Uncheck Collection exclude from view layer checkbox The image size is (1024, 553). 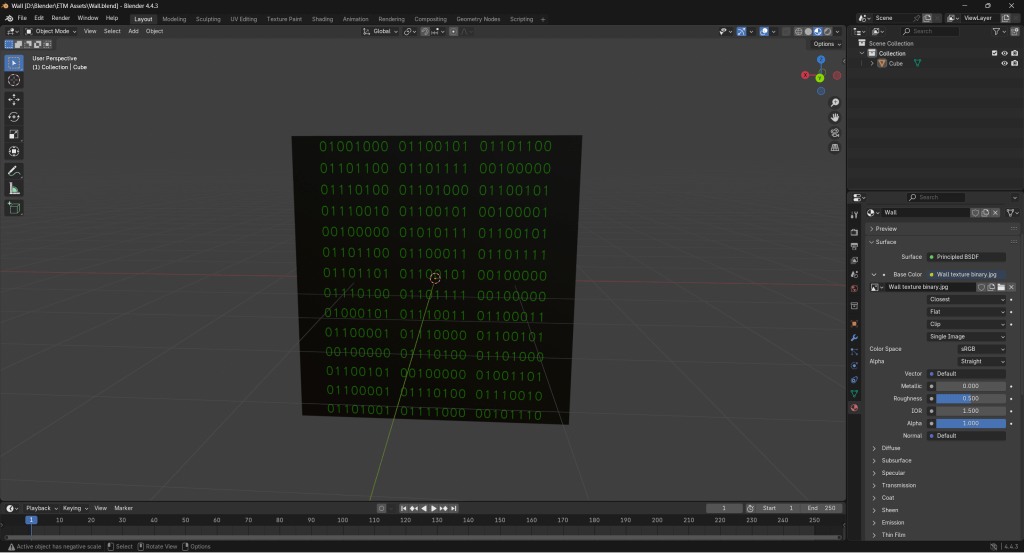coord(993,53)
